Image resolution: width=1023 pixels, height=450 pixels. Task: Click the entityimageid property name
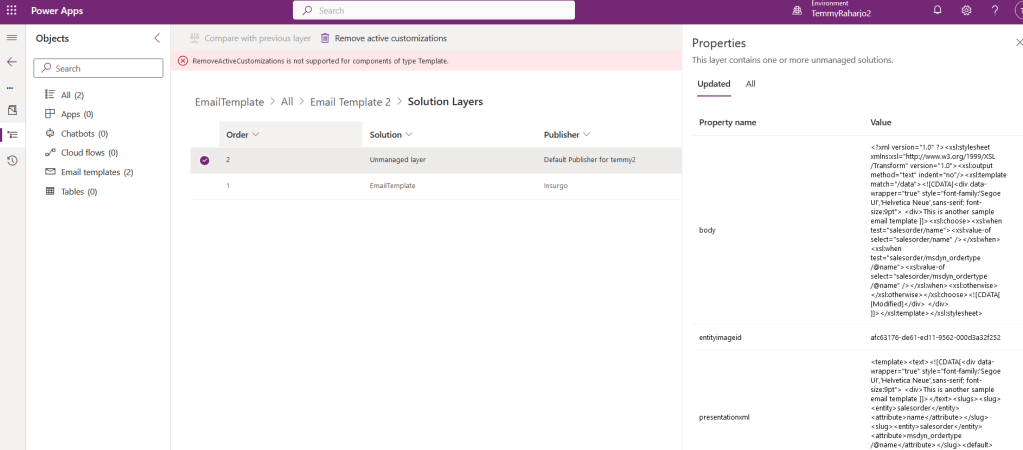pyautogui.click(x=720, y=337)
